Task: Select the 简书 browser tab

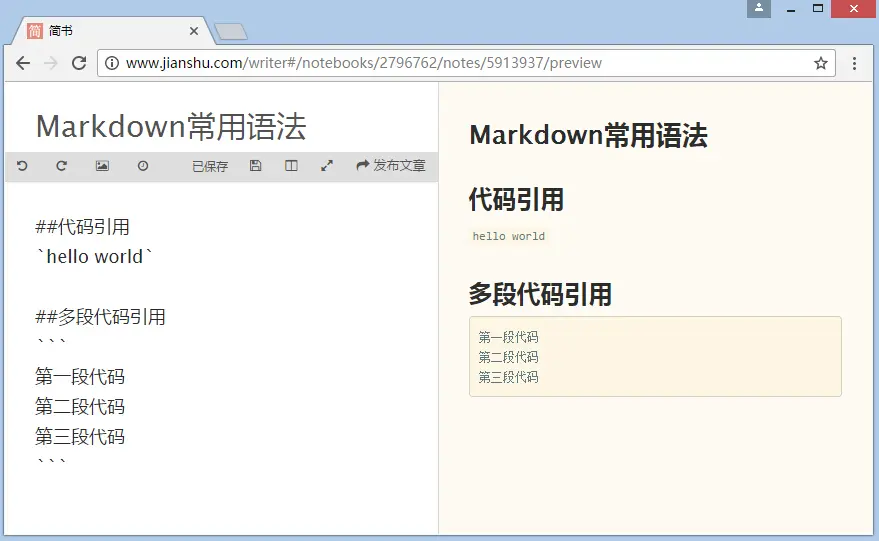Action: coord(113,31)
